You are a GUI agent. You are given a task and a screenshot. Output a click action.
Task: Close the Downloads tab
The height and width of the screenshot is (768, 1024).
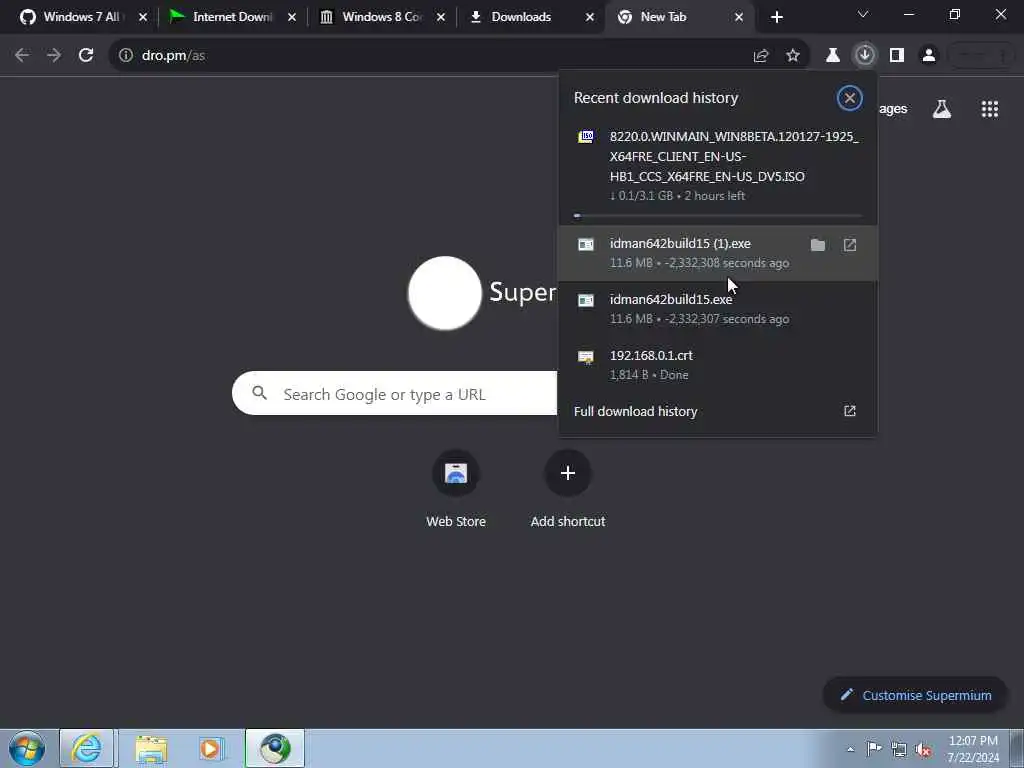tap(590, 17)
